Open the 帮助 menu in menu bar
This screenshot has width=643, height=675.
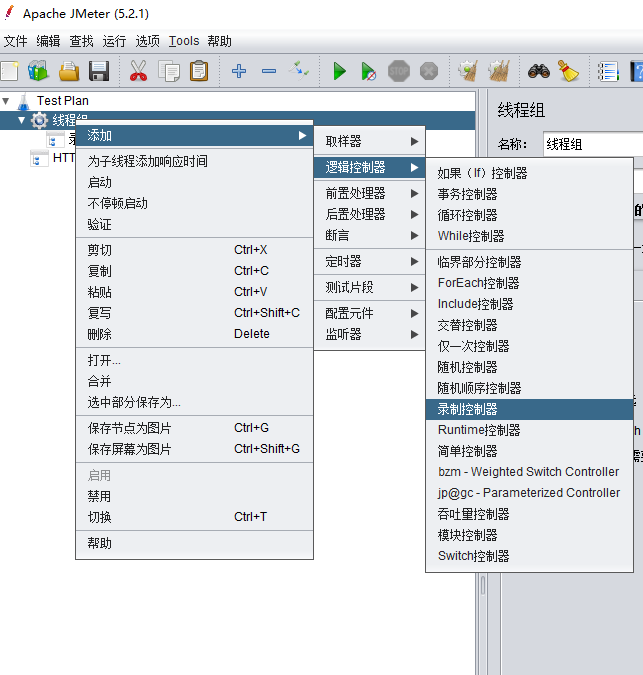click(x=219, y=41)
